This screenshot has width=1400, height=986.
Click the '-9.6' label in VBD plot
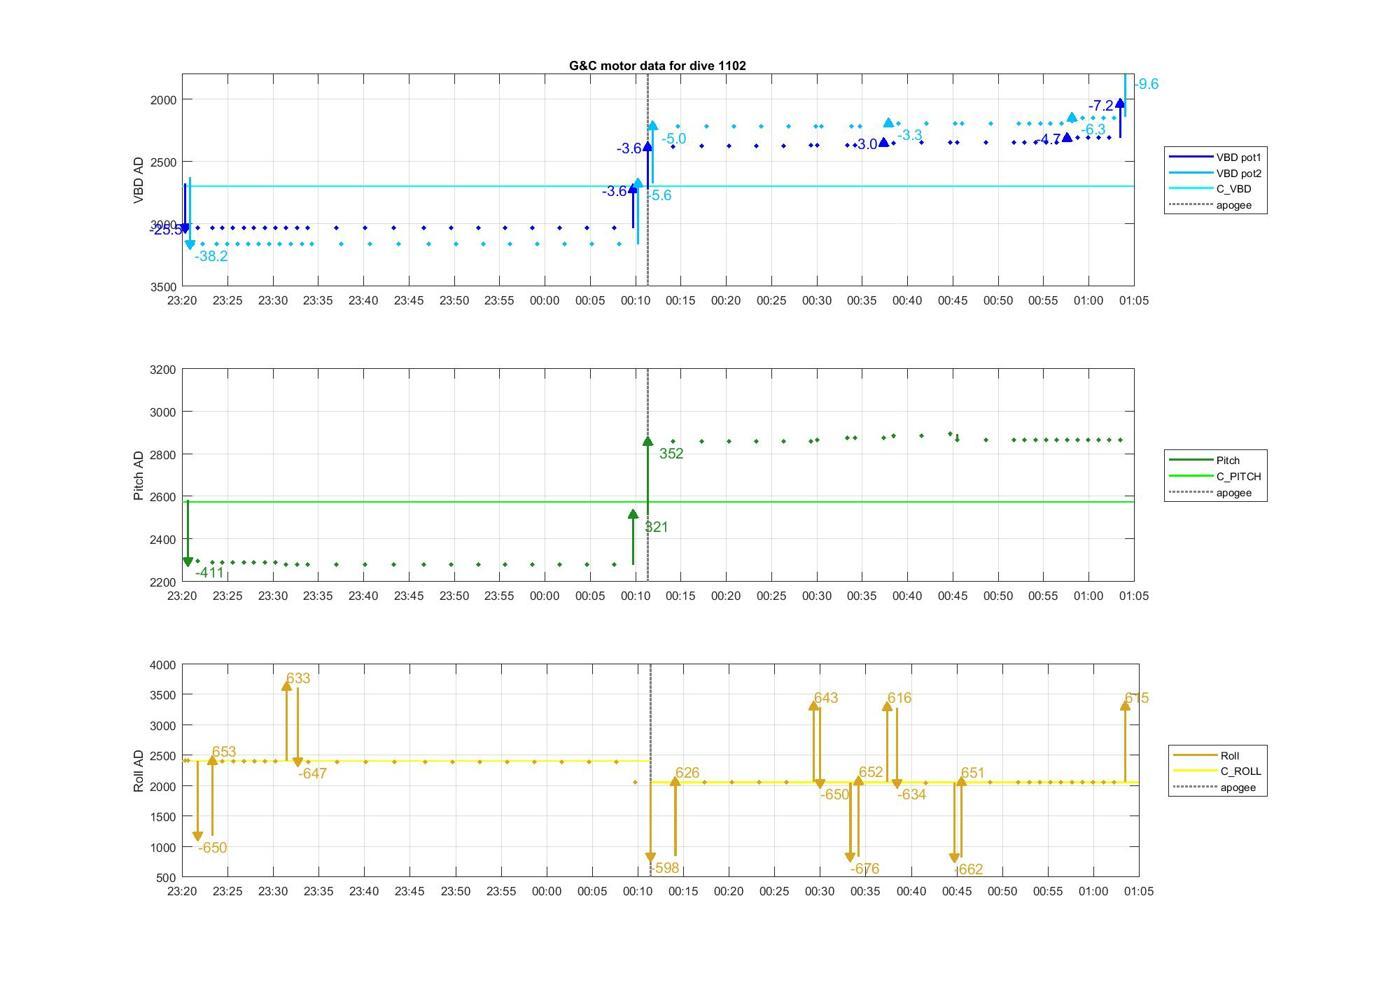coord(1146,84)
